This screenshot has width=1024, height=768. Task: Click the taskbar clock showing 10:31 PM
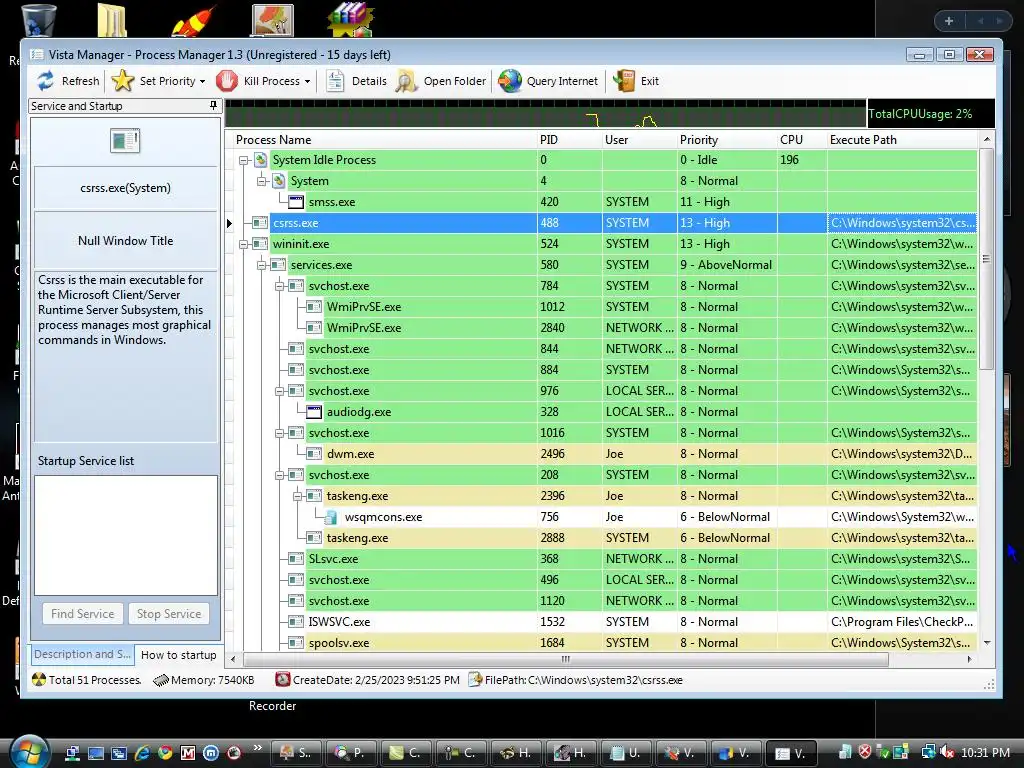click(x=985, y=752)
